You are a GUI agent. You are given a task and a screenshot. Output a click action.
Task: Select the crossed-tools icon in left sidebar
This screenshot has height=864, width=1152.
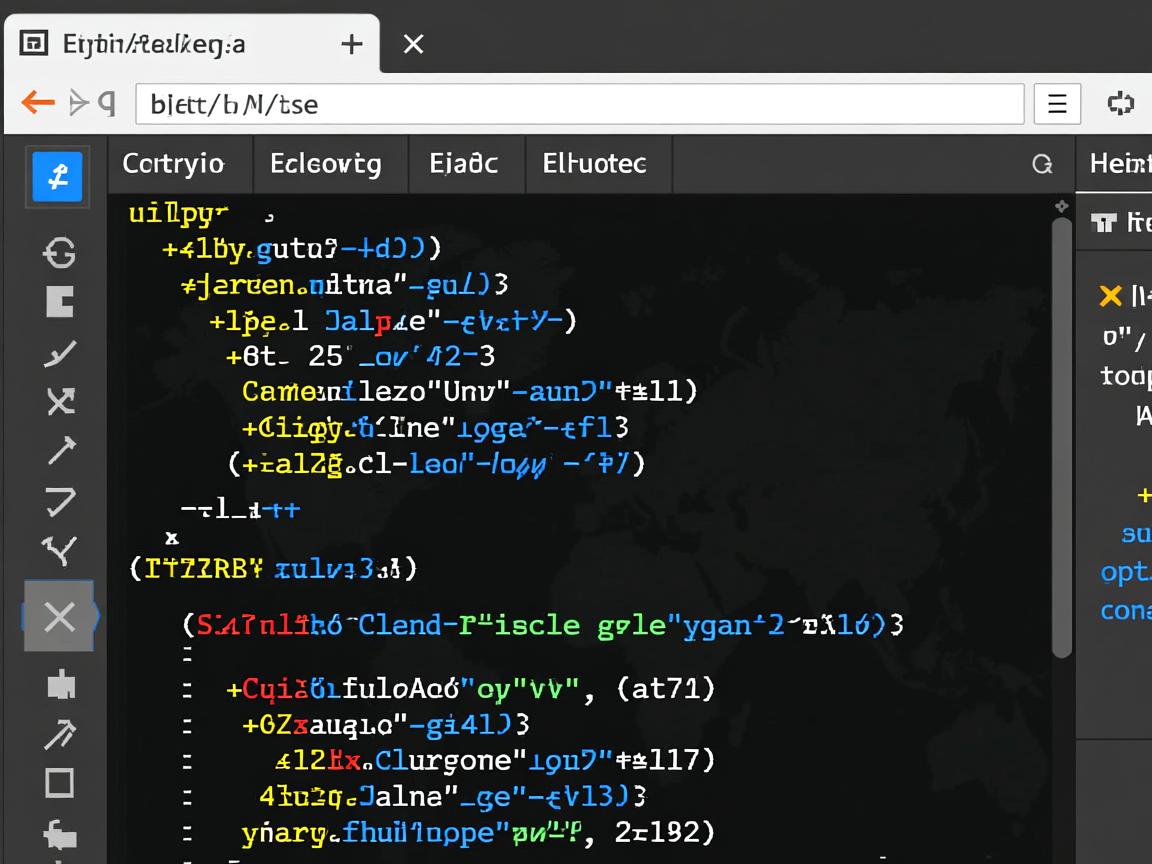60,402
